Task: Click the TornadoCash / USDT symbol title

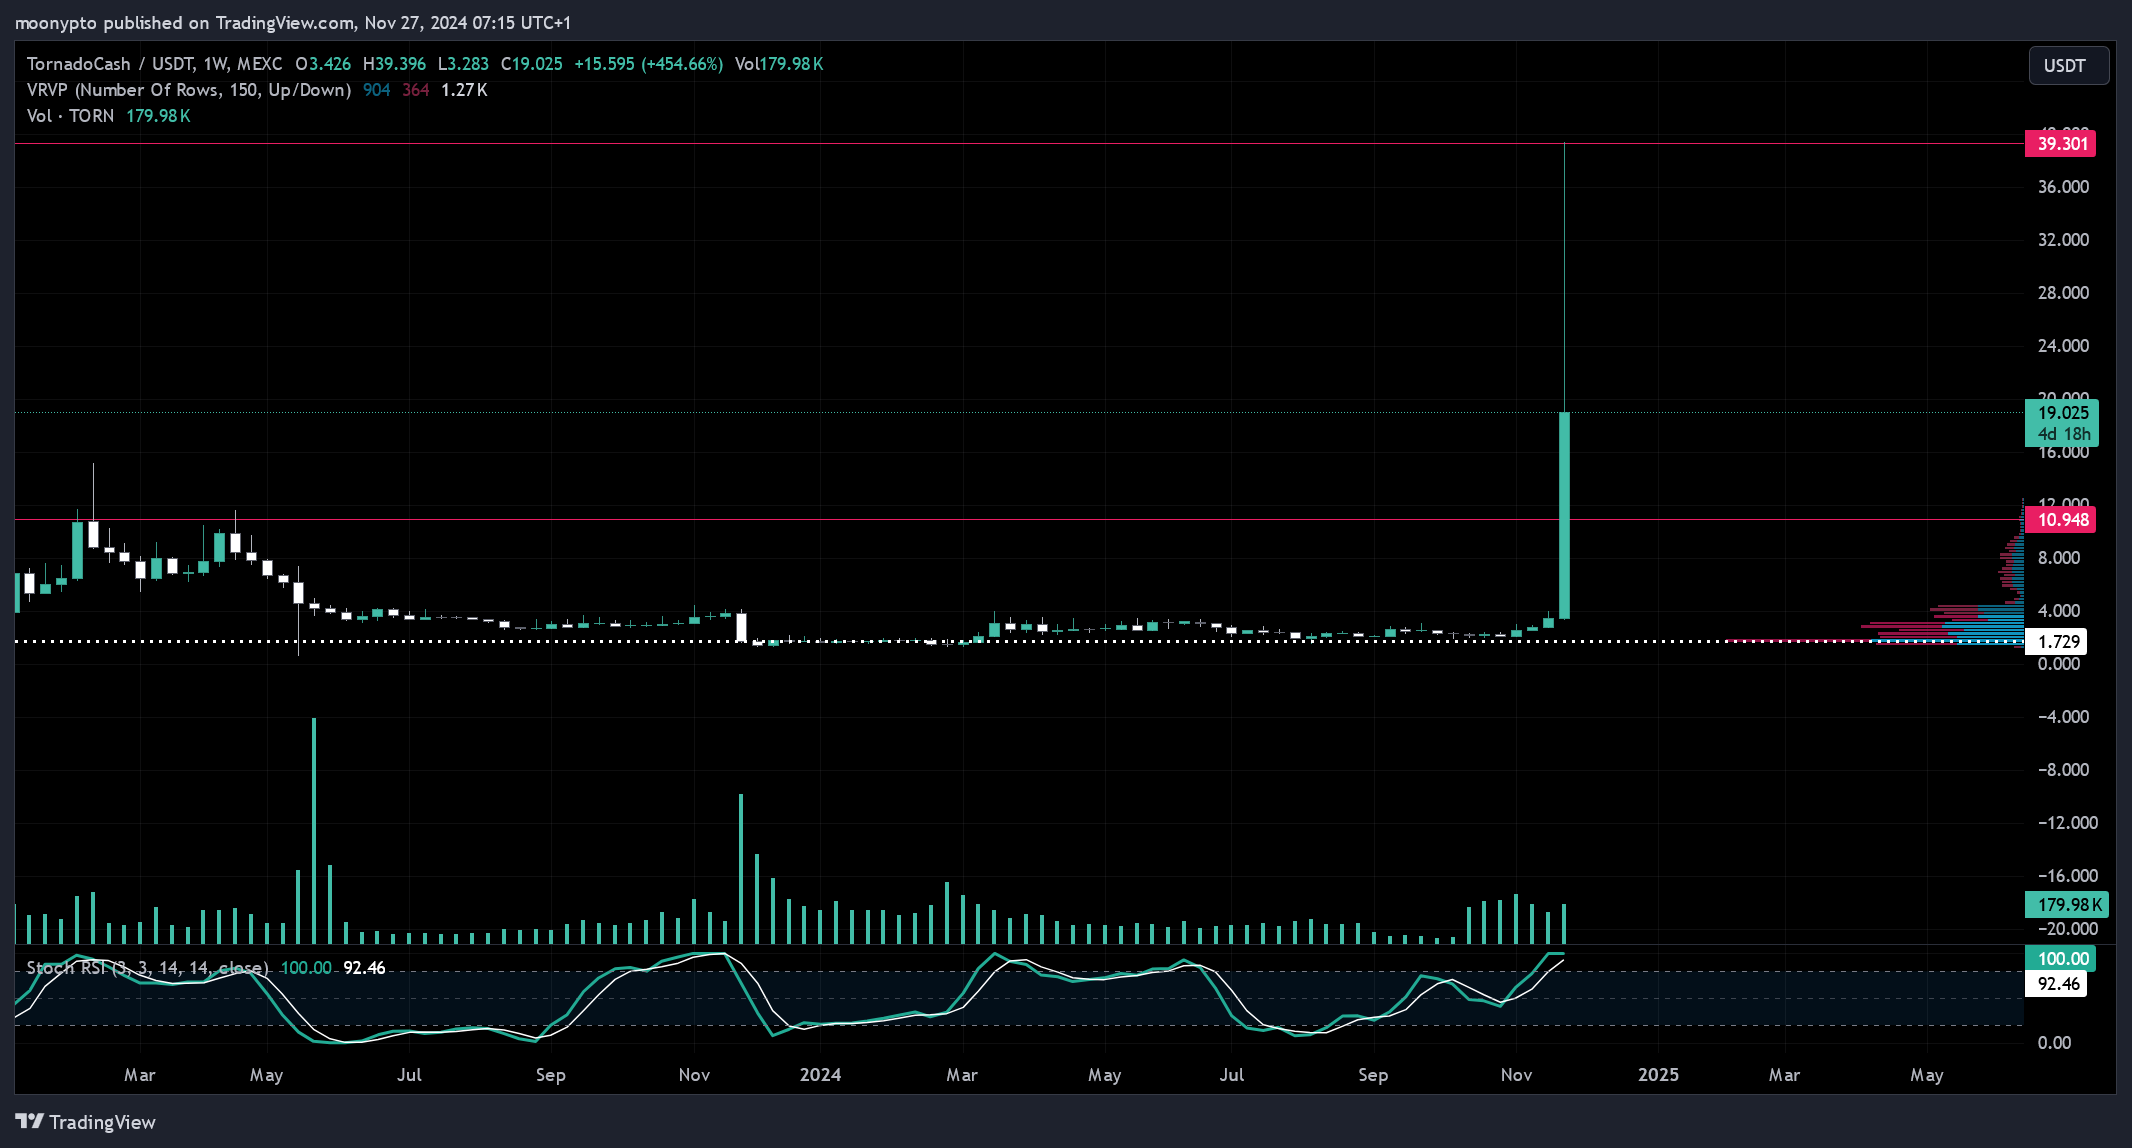Action: (154, 64)
